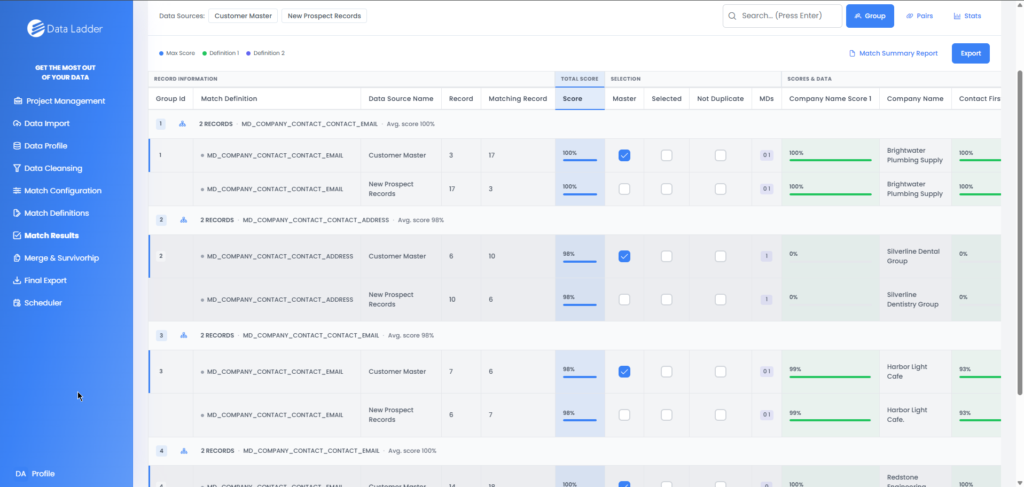
Task: Click the group hierarchy icon for group 2
Action: (183, 220)
